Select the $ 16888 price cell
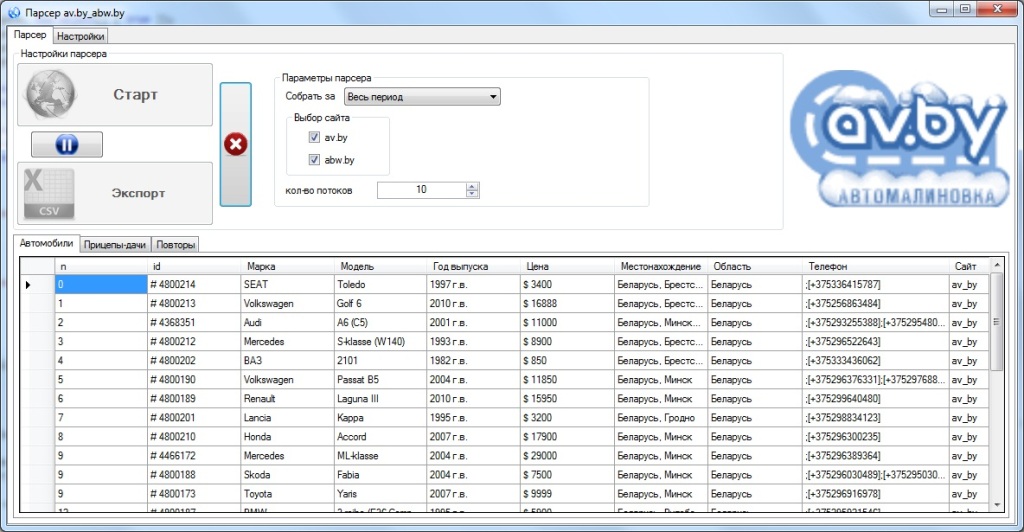This screenshot has height=532, width=1024. pos(568,304)
